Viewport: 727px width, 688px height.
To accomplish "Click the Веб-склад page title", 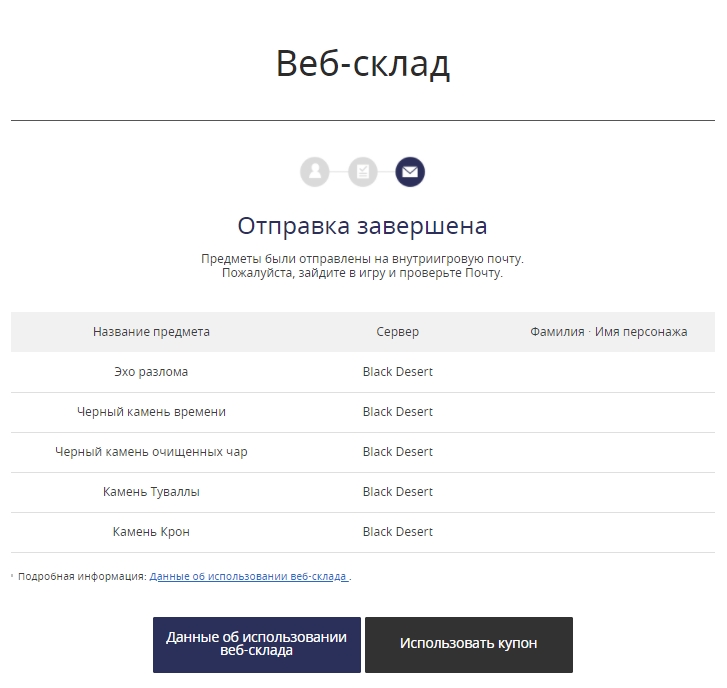I will (363, 64).
